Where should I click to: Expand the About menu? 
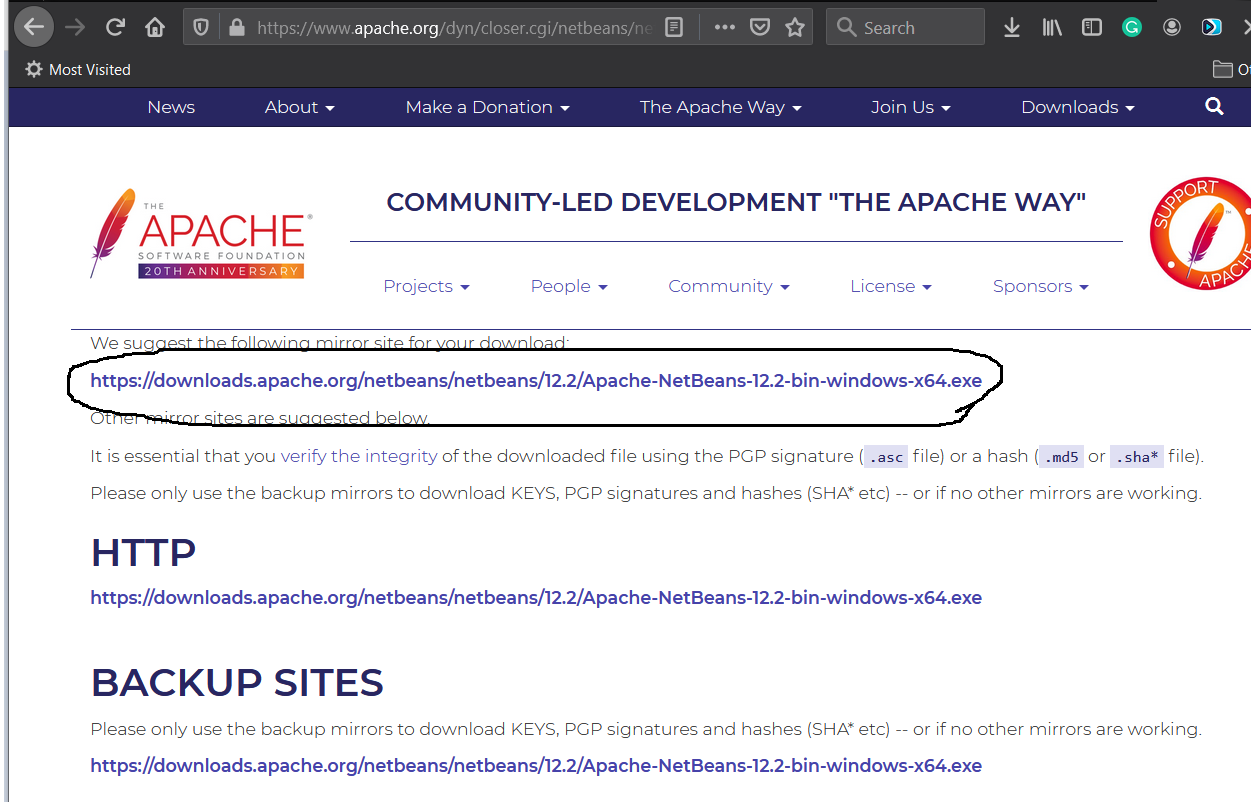[x=299, y=107]
